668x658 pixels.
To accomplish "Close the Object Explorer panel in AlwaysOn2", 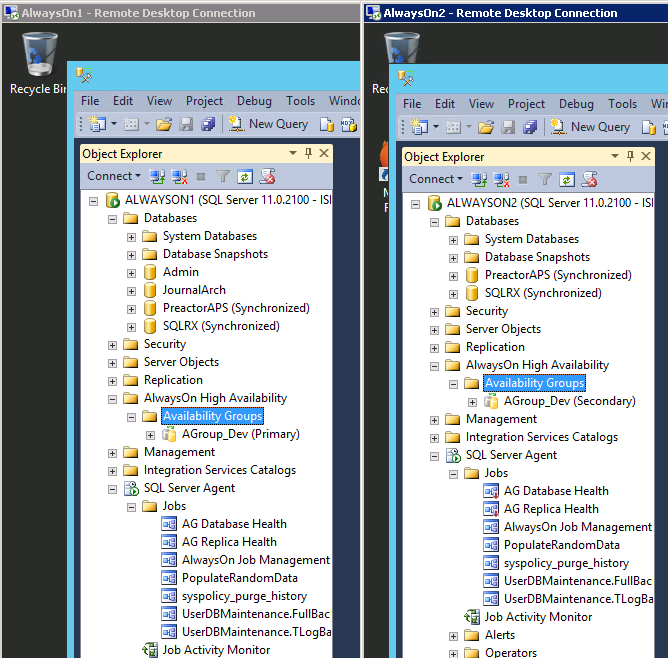I will pos(646,156).
